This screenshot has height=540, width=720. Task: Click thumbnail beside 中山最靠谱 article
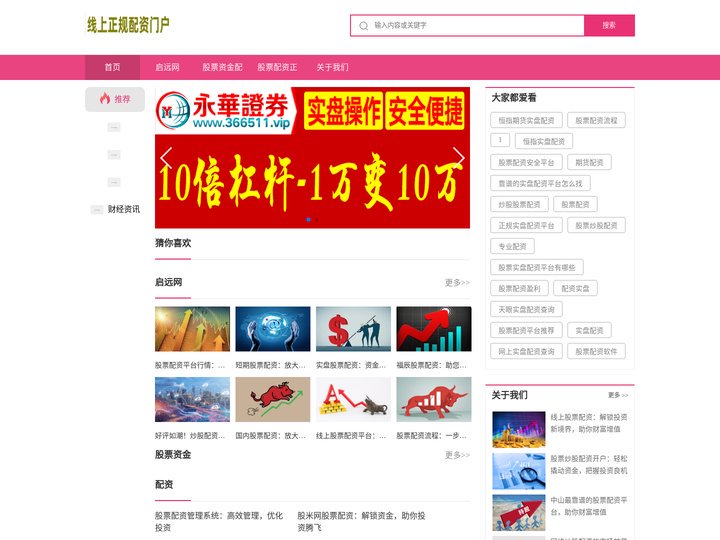[x=519, y=512]
